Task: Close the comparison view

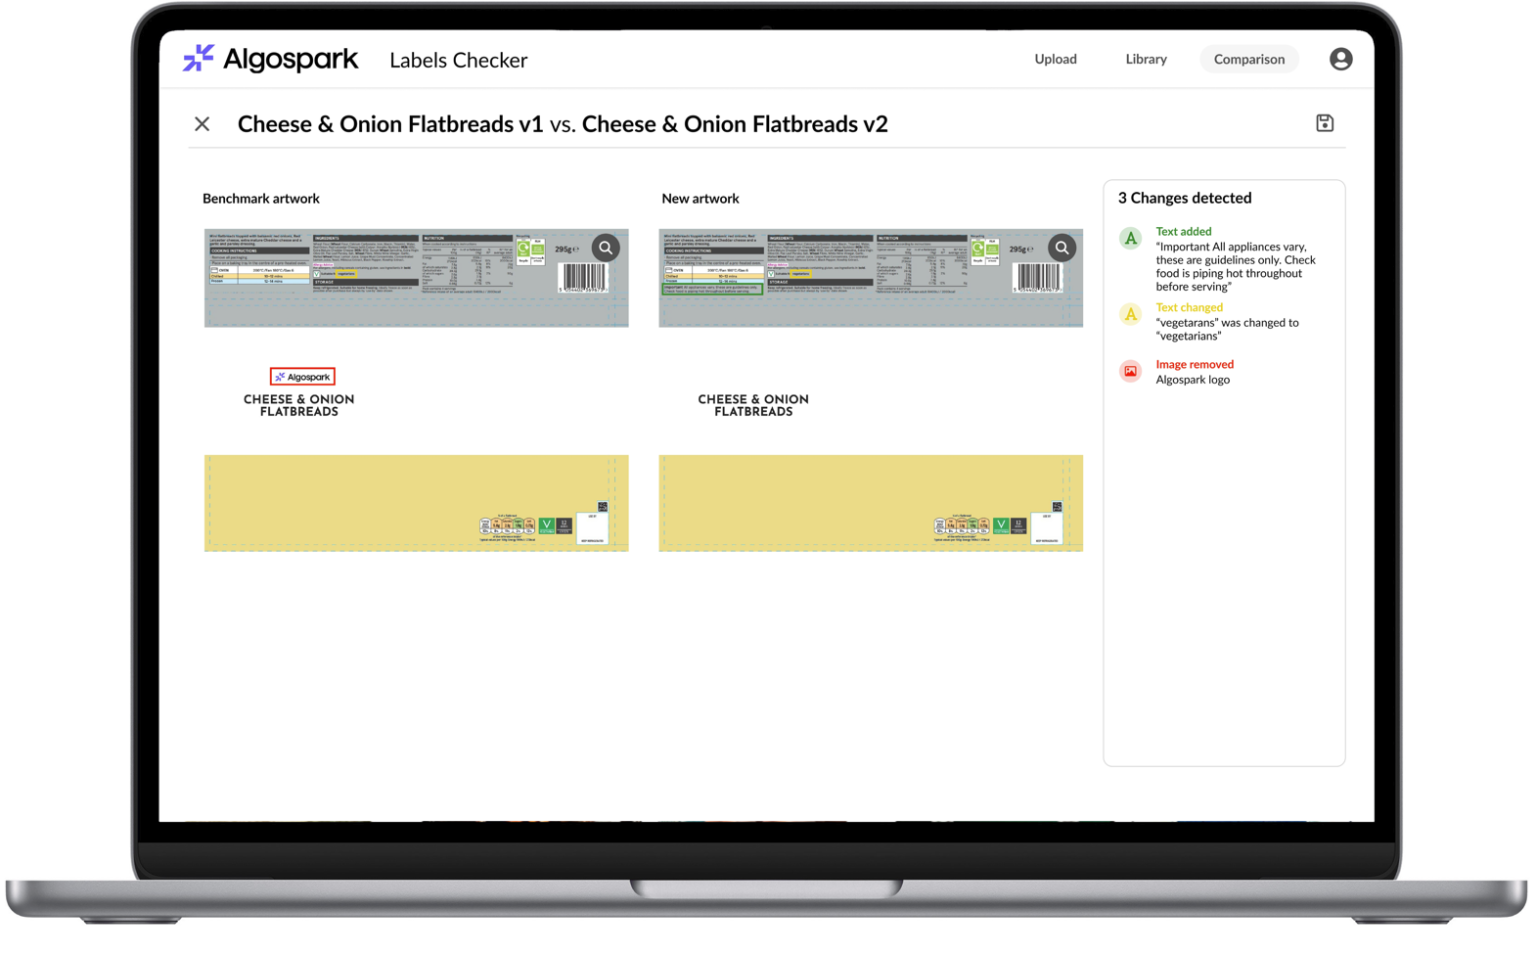Action: 201,123
